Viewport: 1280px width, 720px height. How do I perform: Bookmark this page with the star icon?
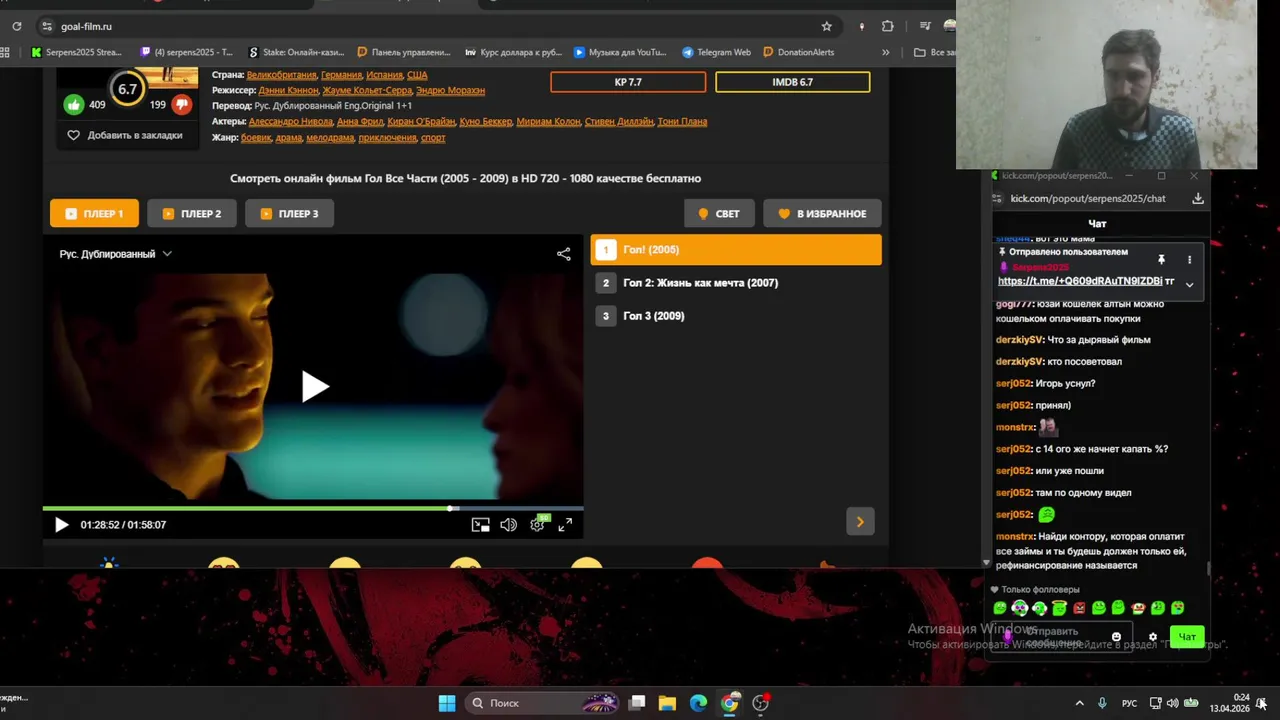click(x=826, y=26)
